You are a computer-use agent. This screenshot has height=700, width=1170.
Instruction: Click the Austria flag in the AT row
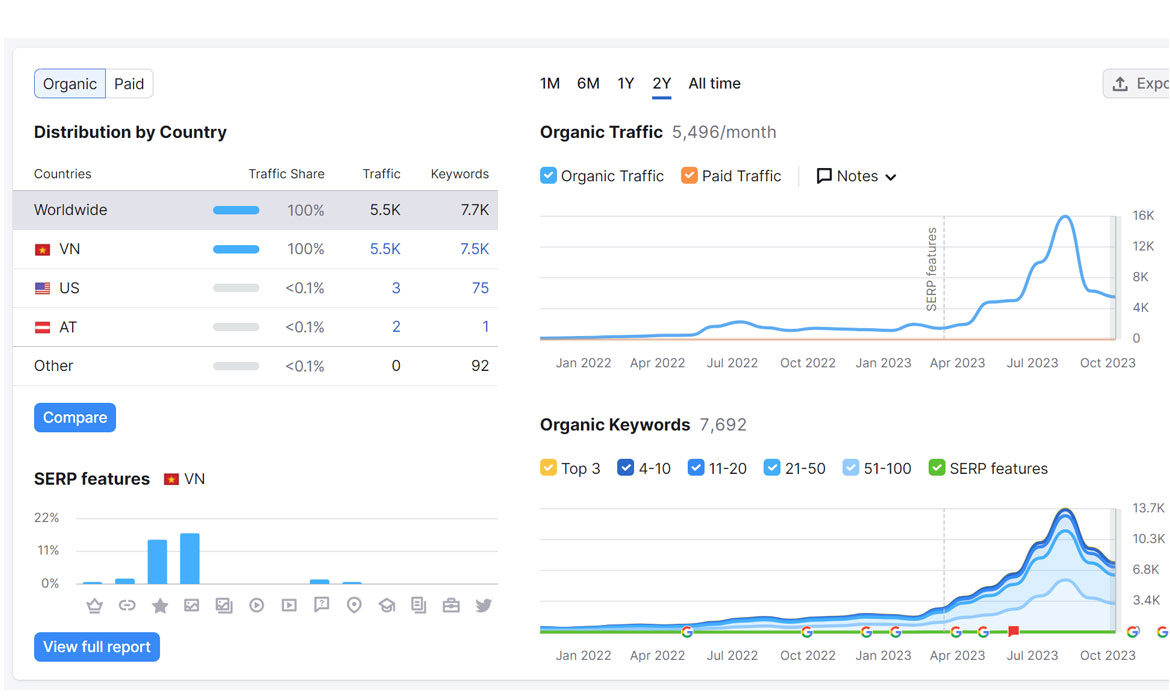pos(43,327)
